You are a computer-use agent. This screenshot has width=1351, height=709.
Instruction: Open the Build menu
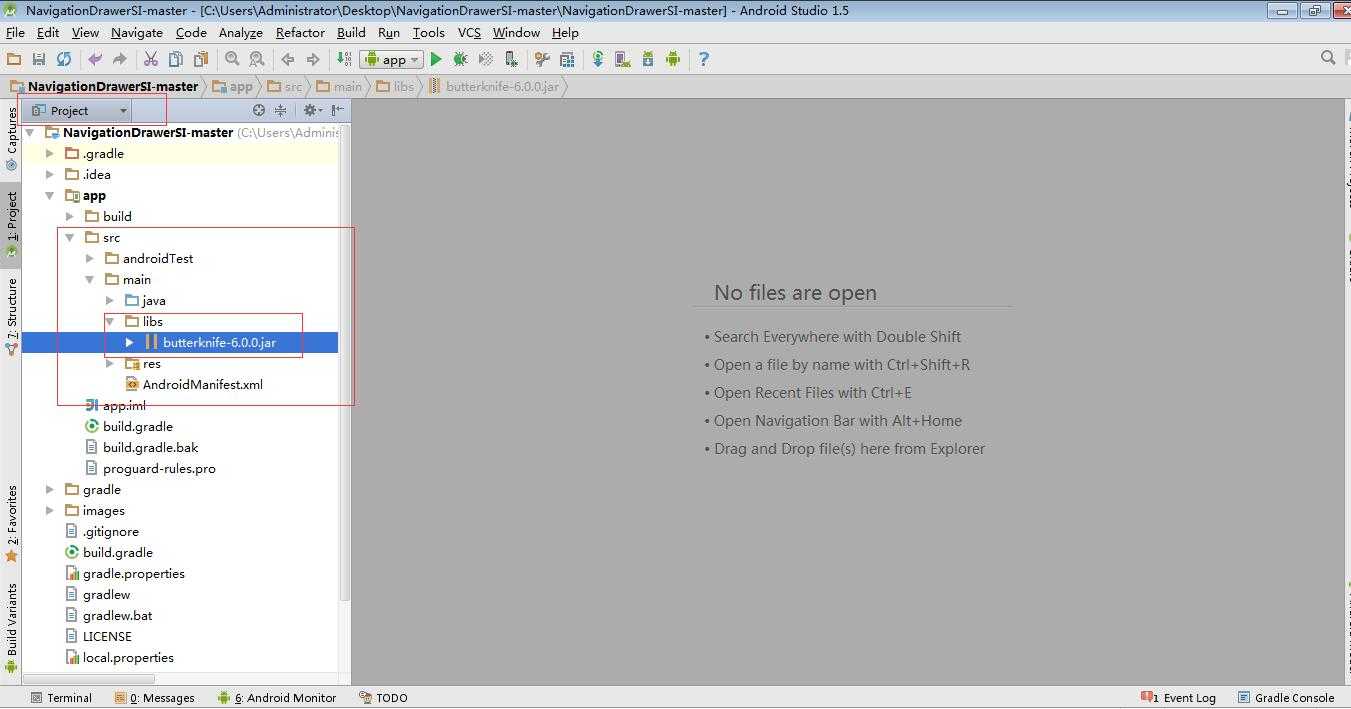pos(351,32)
